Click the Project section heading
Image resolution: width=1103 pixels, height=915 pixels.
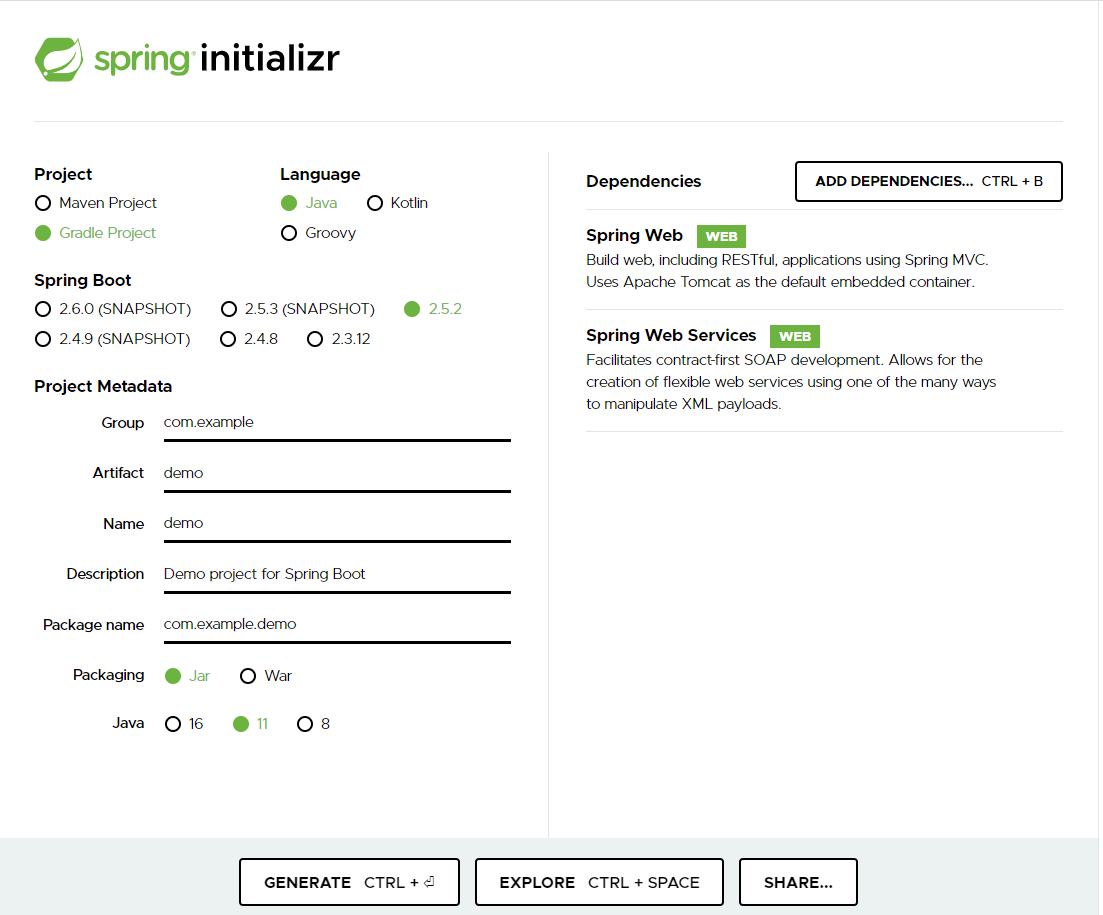[x=63, y=174]
